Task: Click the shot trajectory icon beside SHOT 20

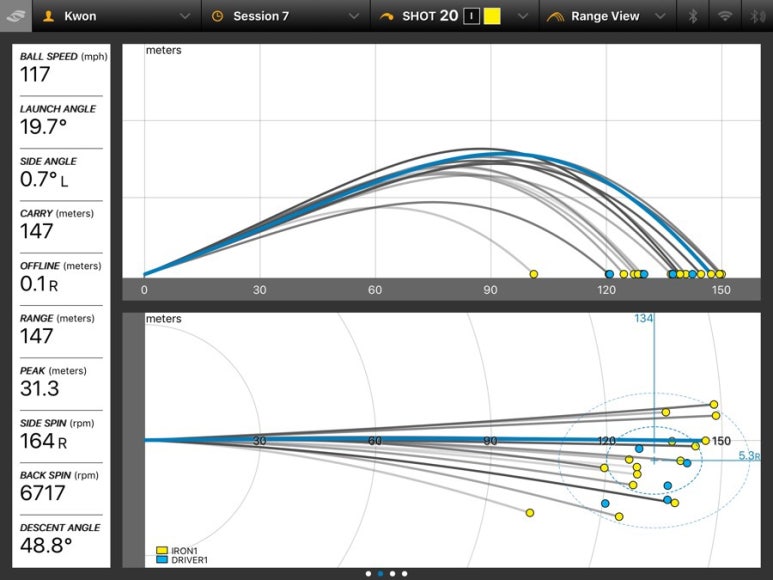Action: point(386,17)
